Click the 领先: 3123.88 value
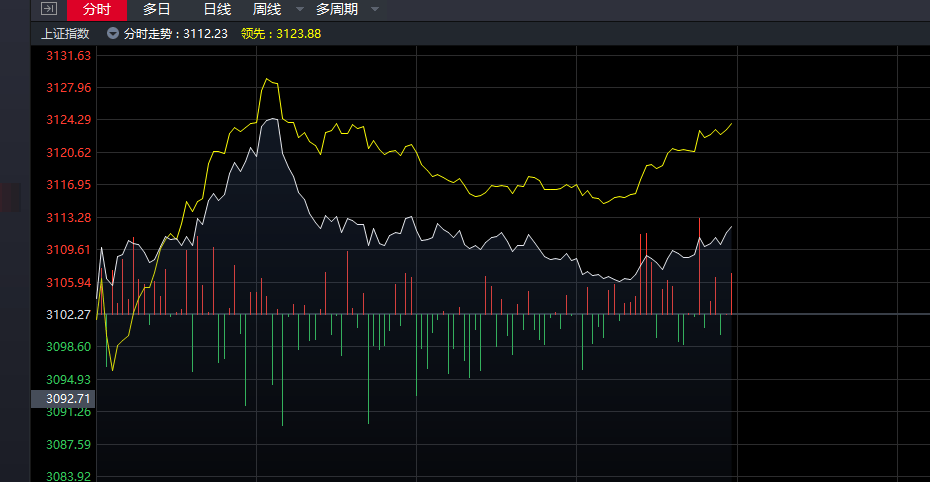 click(281, 34)
